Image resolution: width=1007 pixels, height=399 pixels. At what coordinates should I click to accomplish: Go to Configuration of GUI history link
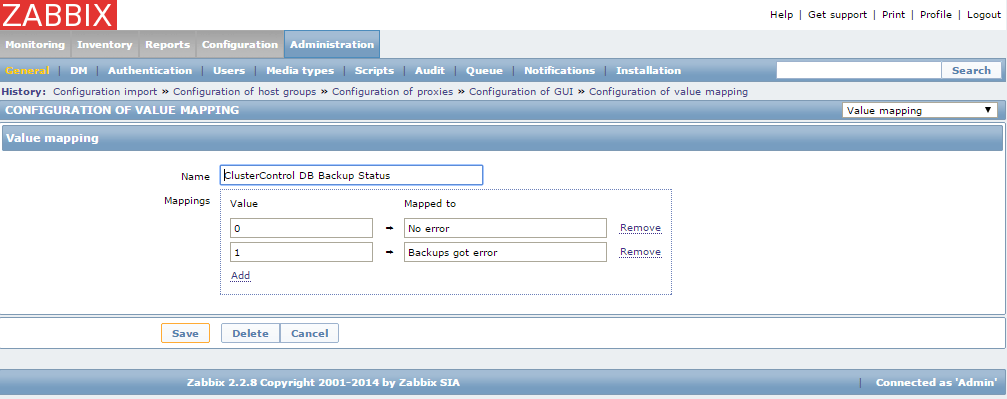tap(521, 92)
